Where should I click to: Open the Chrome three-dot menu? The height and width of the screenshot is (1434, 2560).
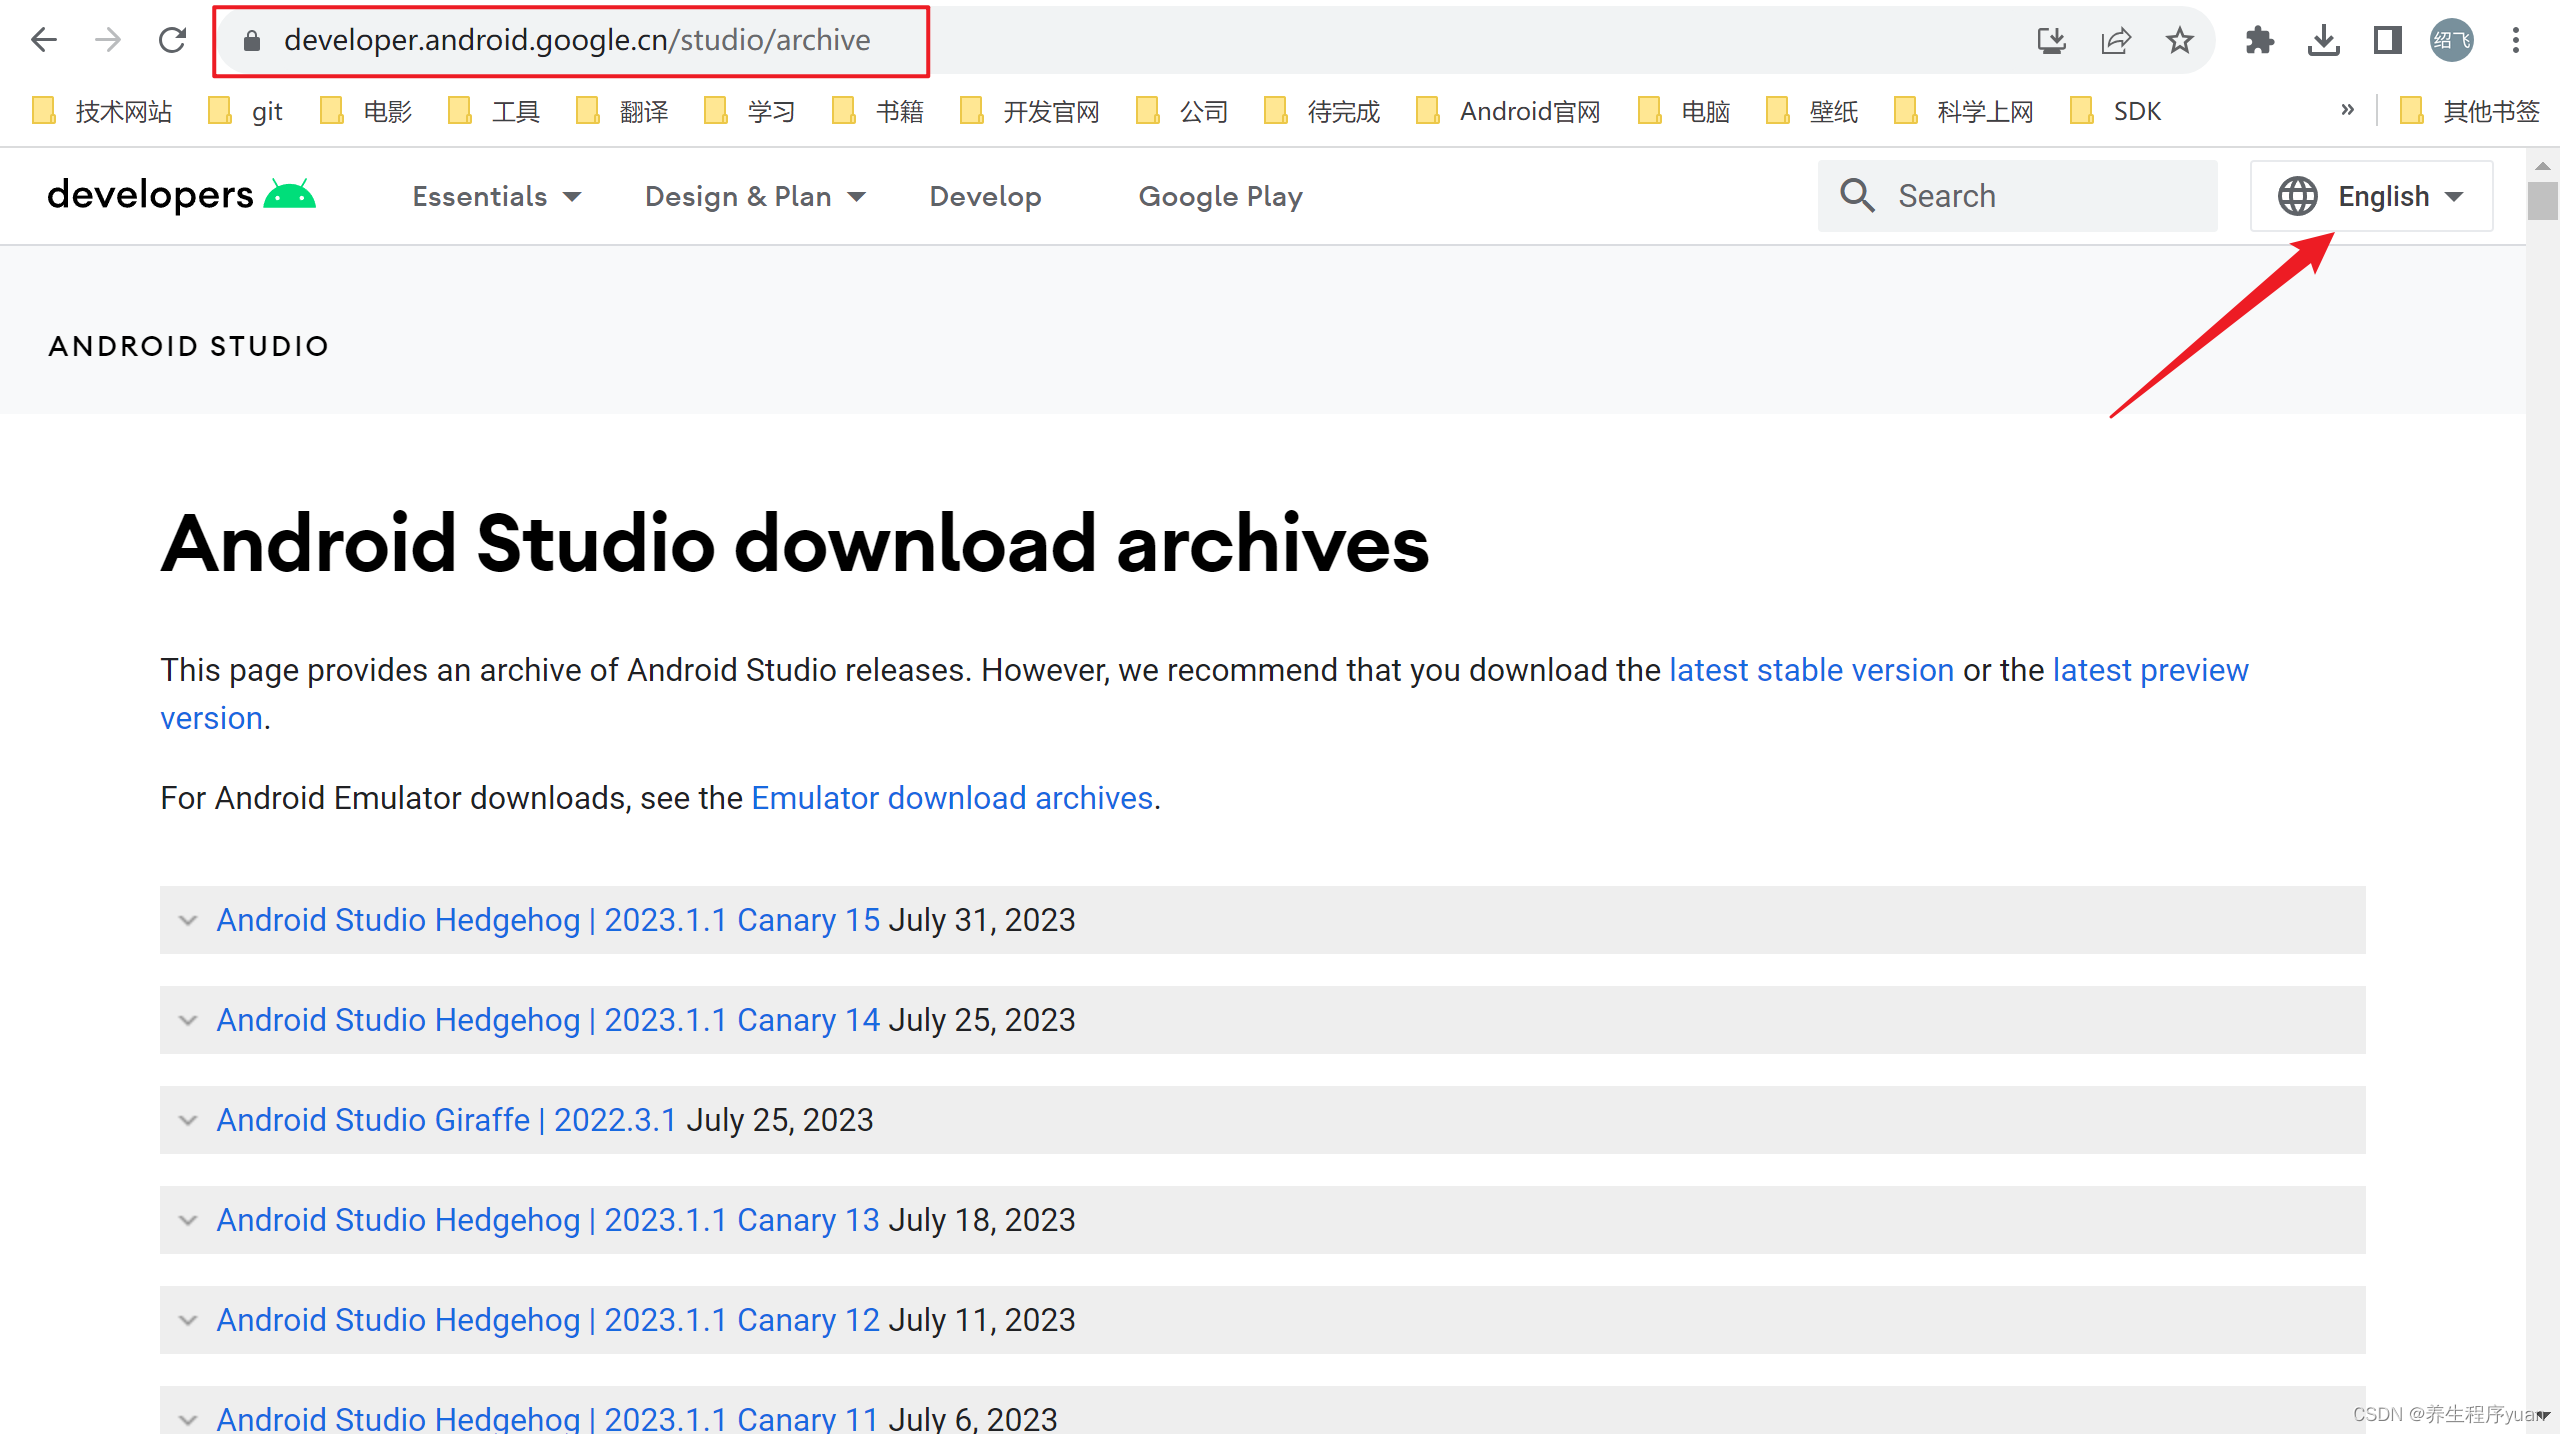point(2516,40)
